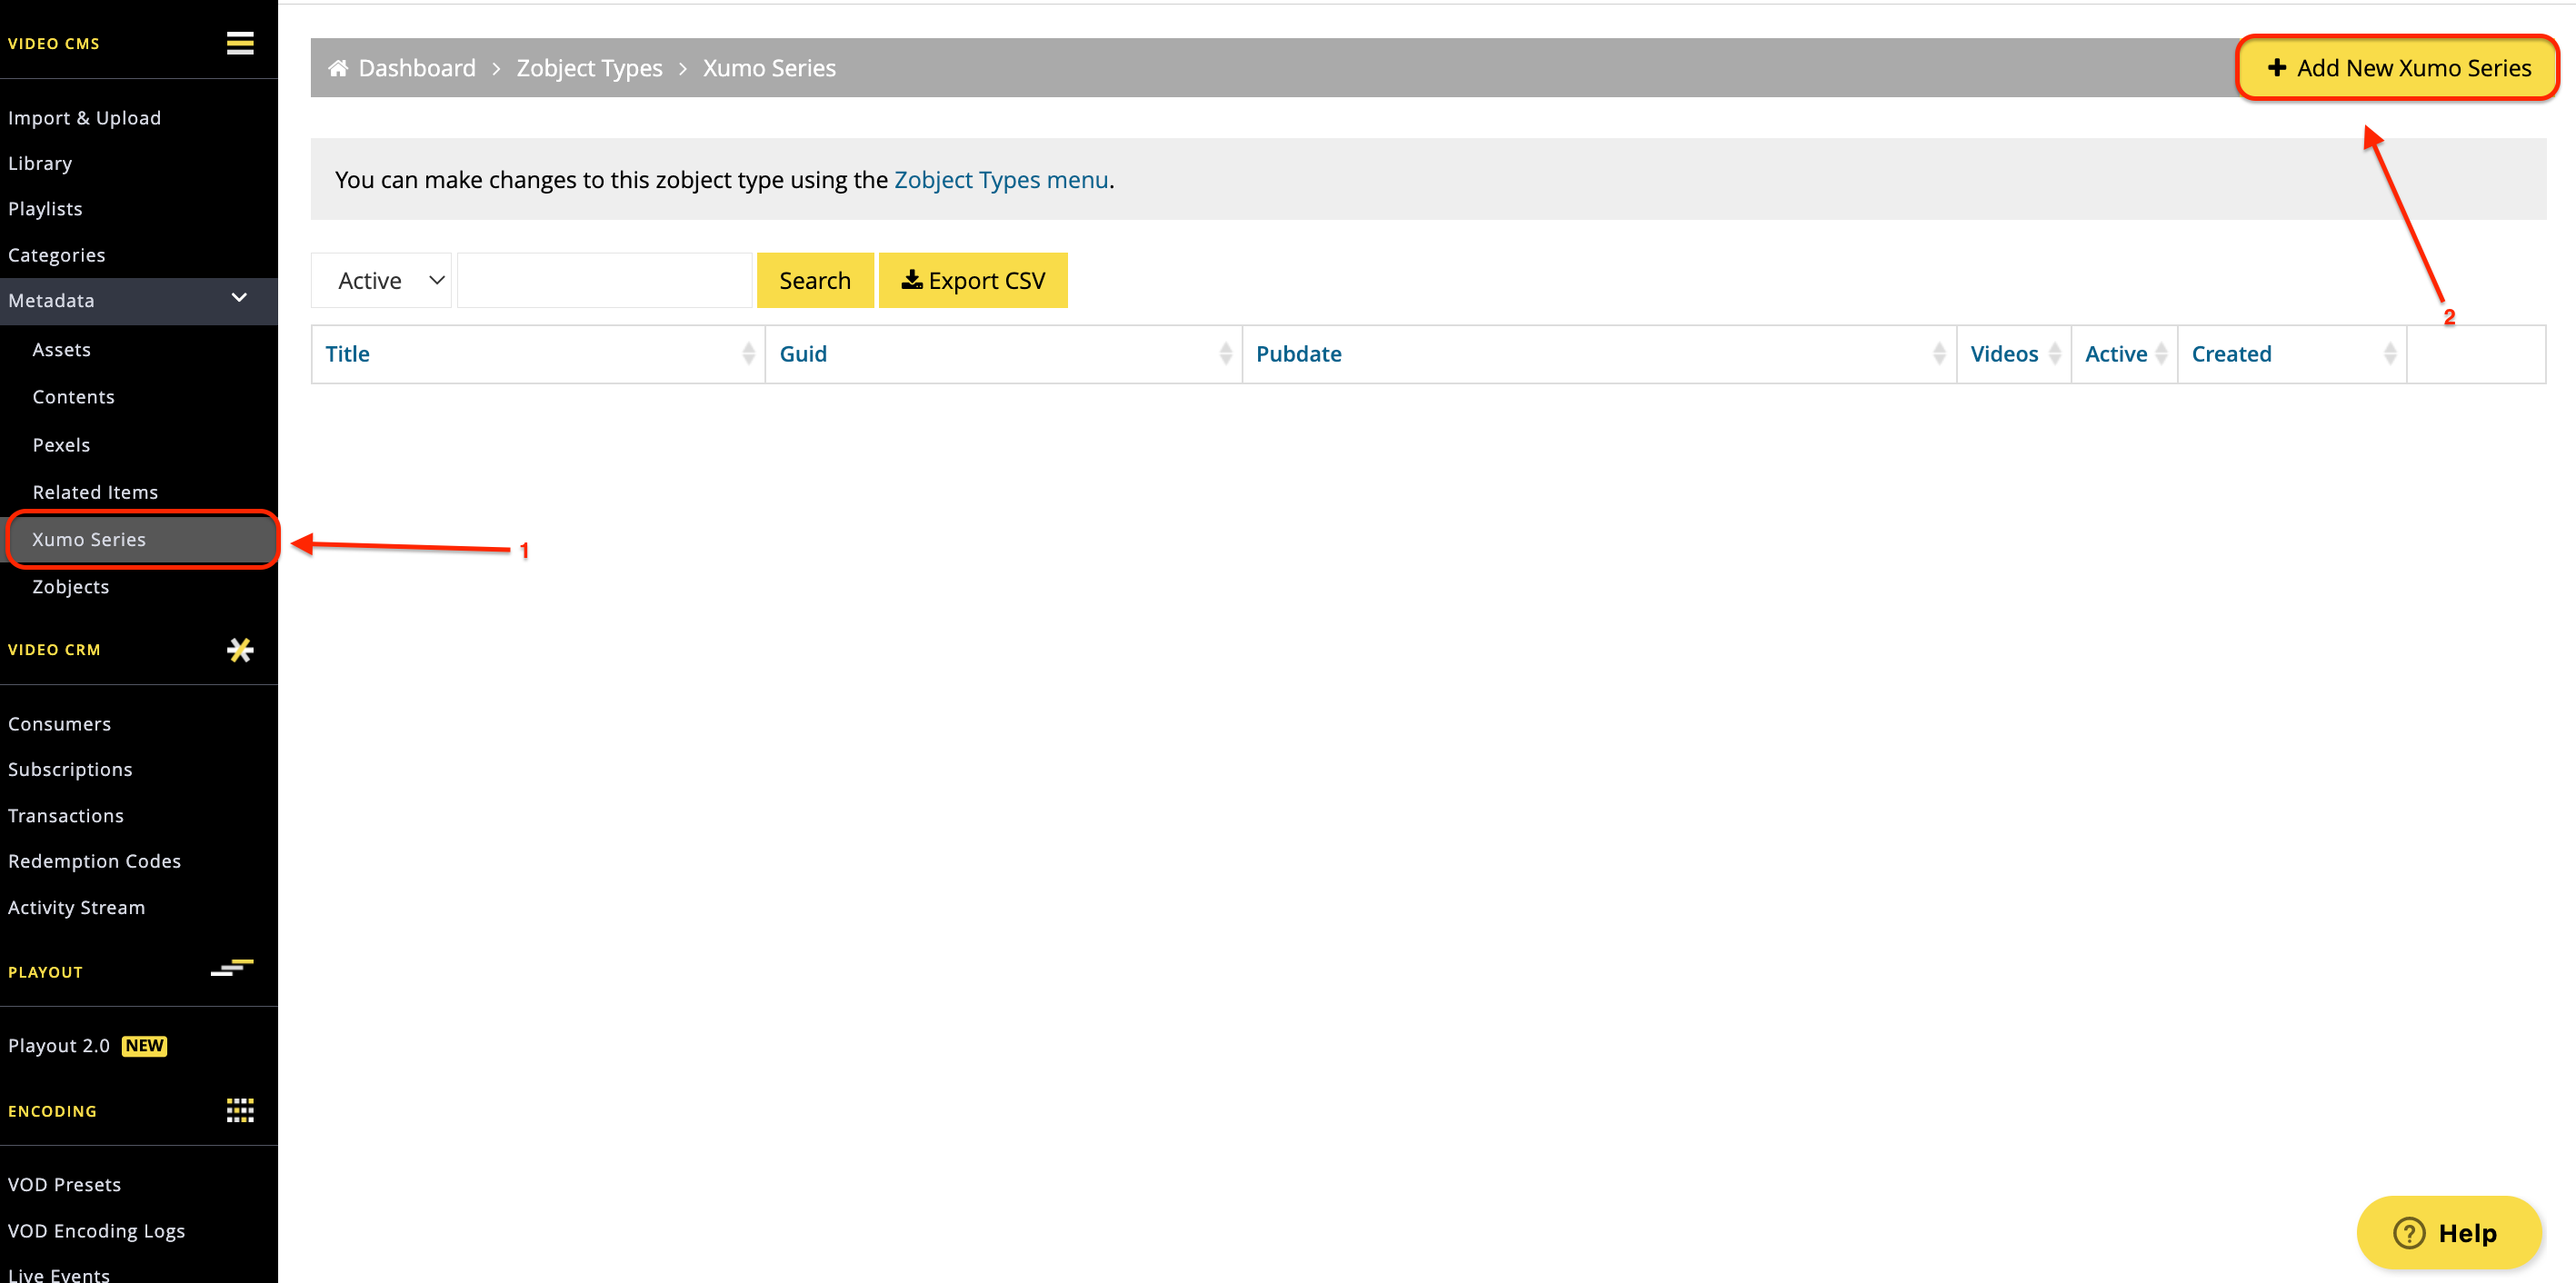
Task: Open Playlists from sidebar
Action: 45,209
